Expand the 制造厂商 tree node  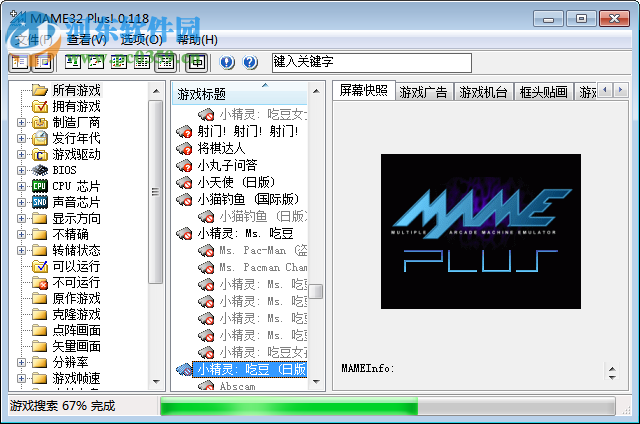pyautogui.click(x=22, y=122)
